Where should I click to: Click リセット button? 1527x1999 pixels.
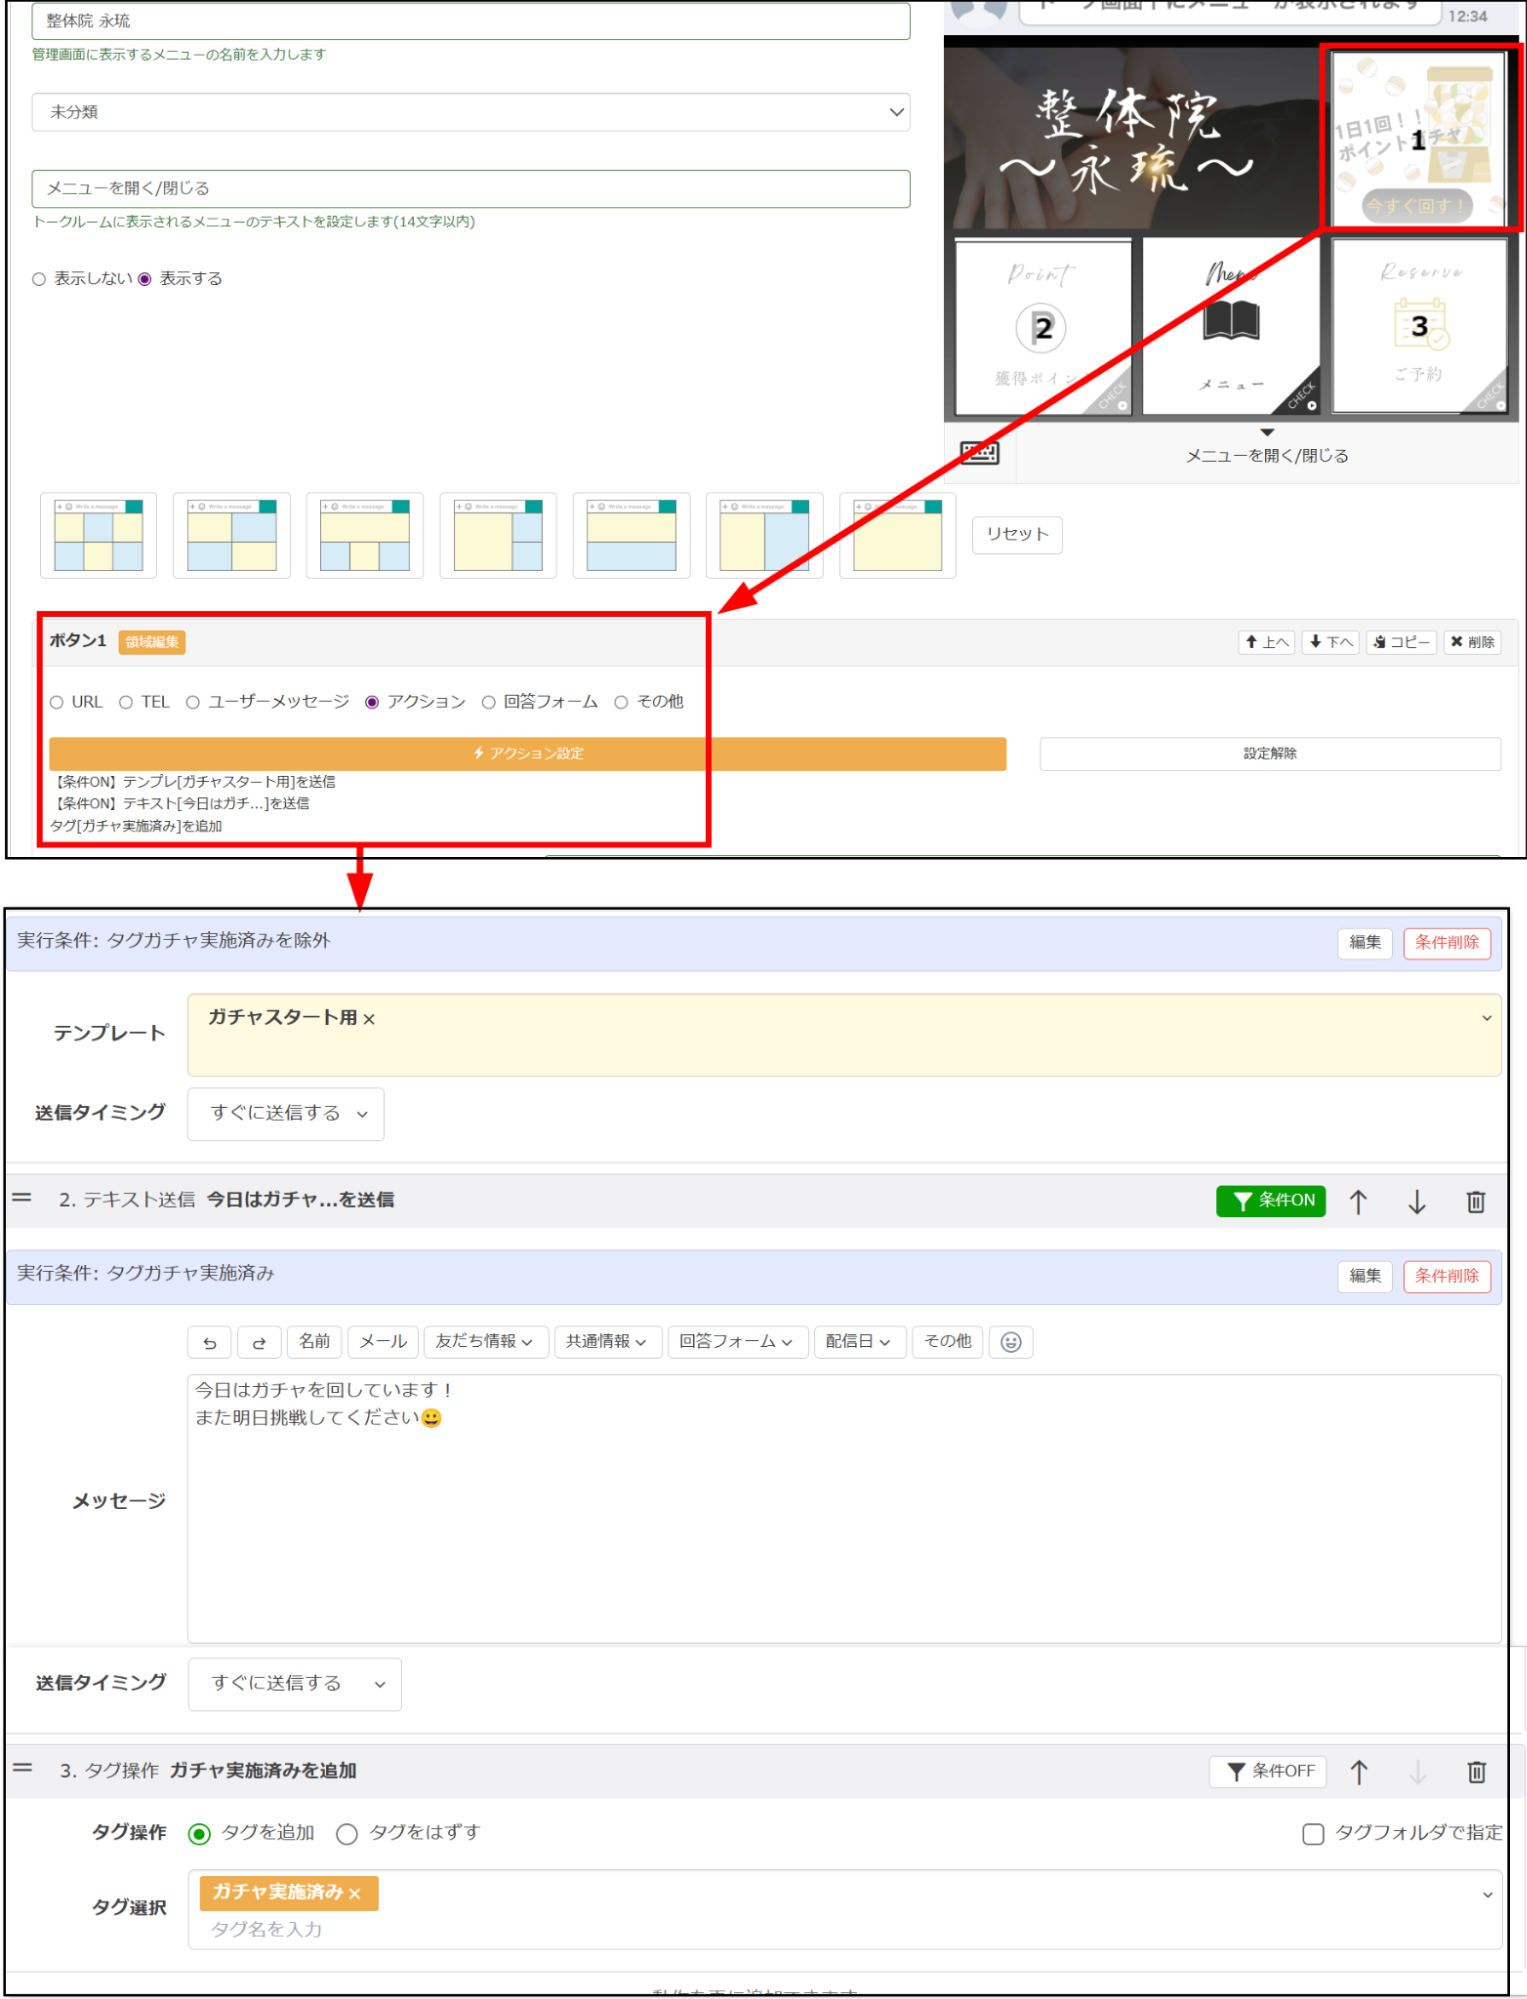[x=1017, y=534]
